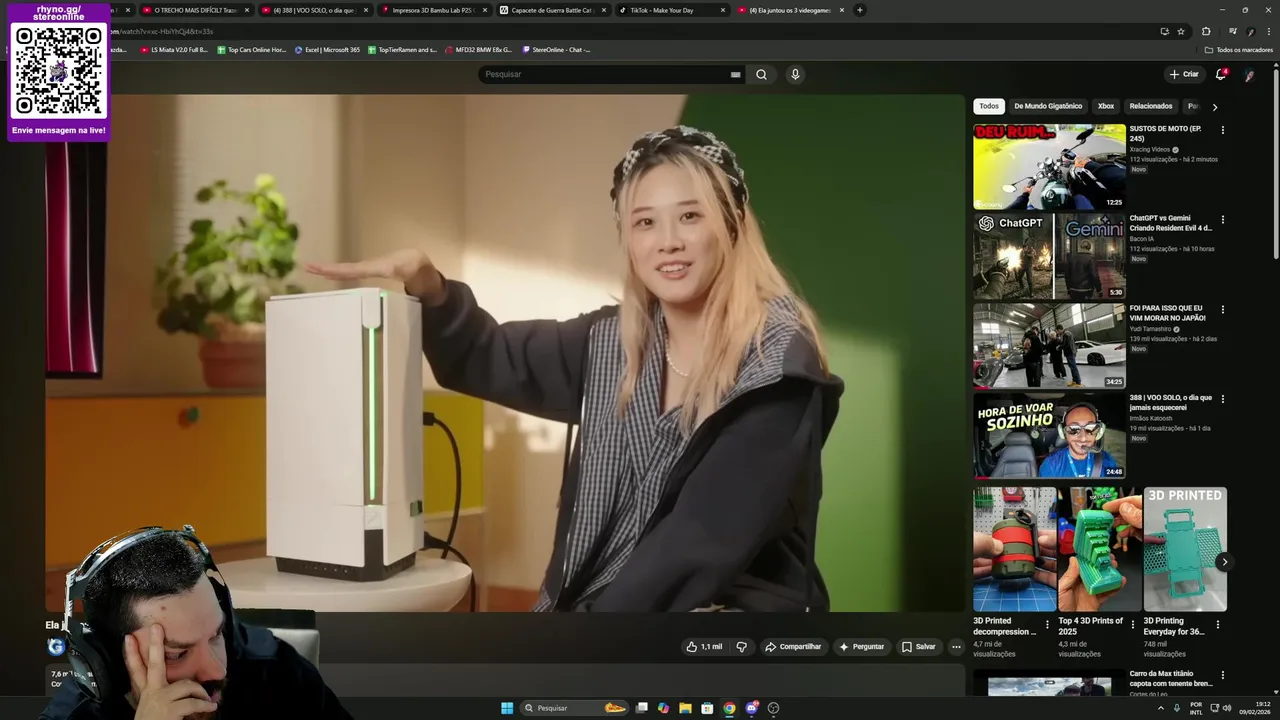Switch to Chrome via taskbar icon
This screenshot has width=1280, height=720.
click(x=729, y=708)
